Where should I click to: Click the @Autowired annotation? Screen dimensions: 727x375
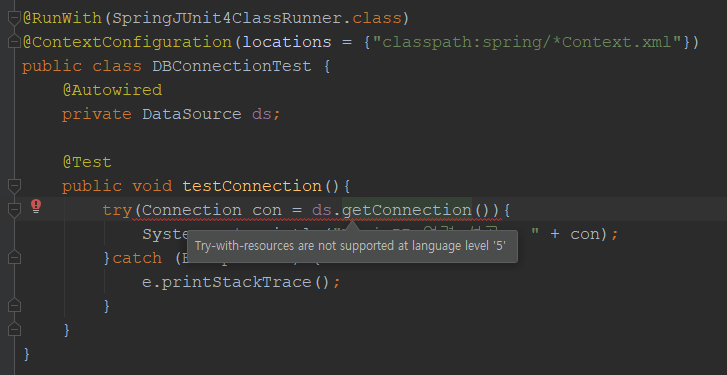[x=112, y=90]
